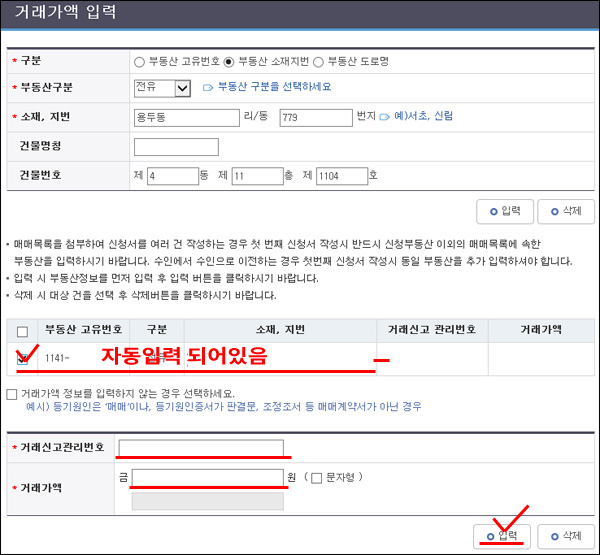Click the gray disabled field below 거래가액
The height and width of the screenshot is (555, 600).
tap(208, 501)
